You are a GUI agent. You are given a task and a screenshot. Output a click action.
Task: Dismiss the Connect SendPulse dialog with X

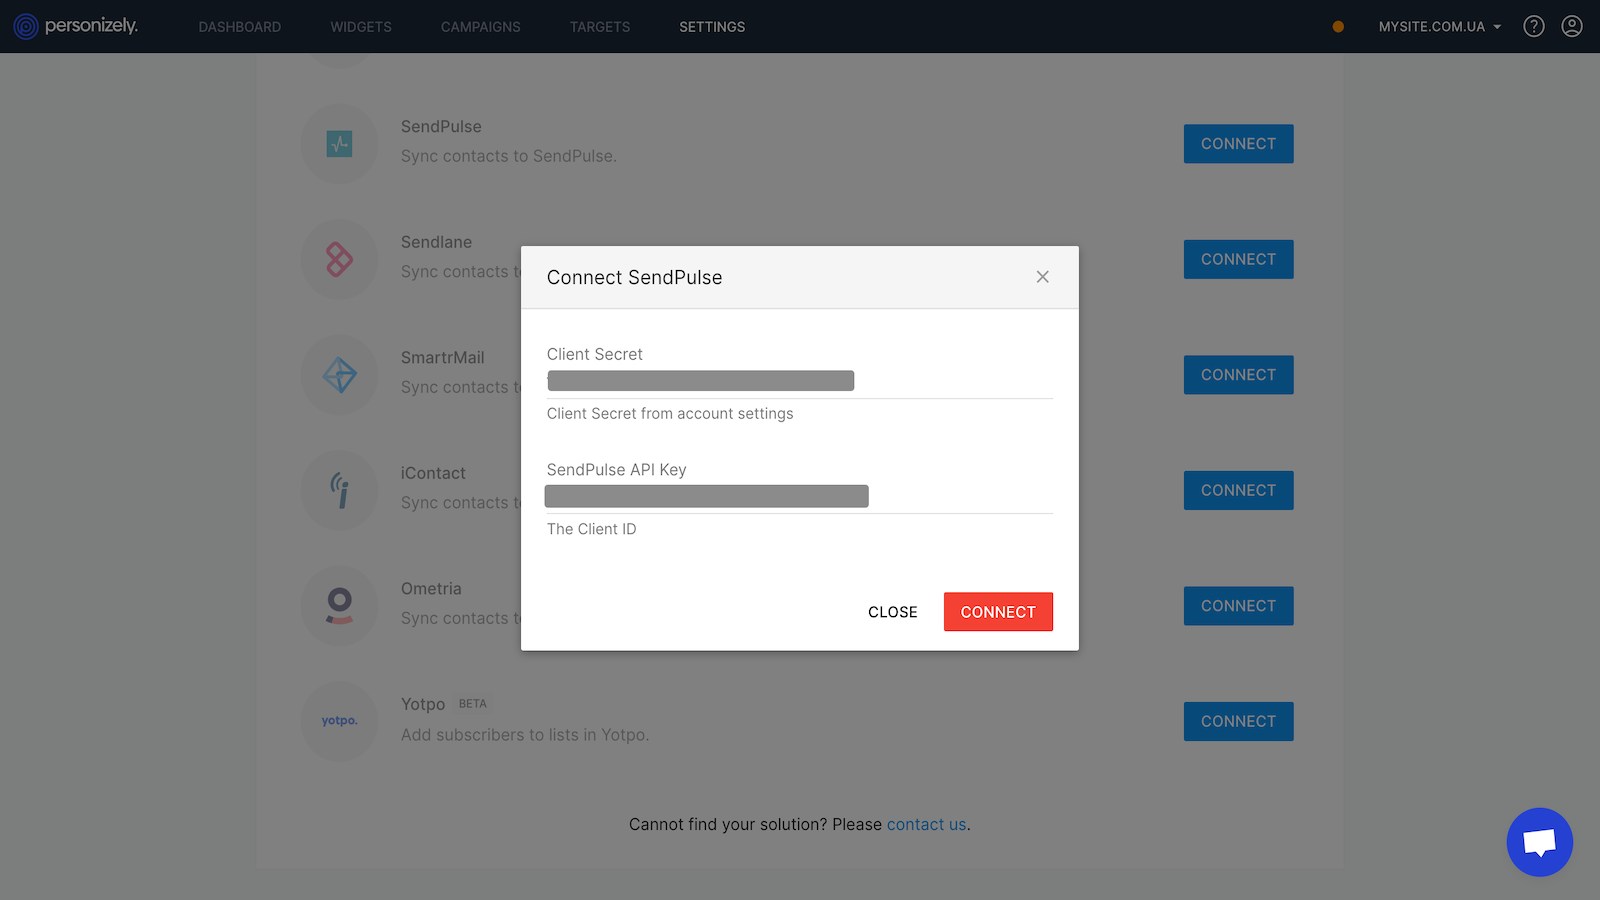pos(1042,277)
